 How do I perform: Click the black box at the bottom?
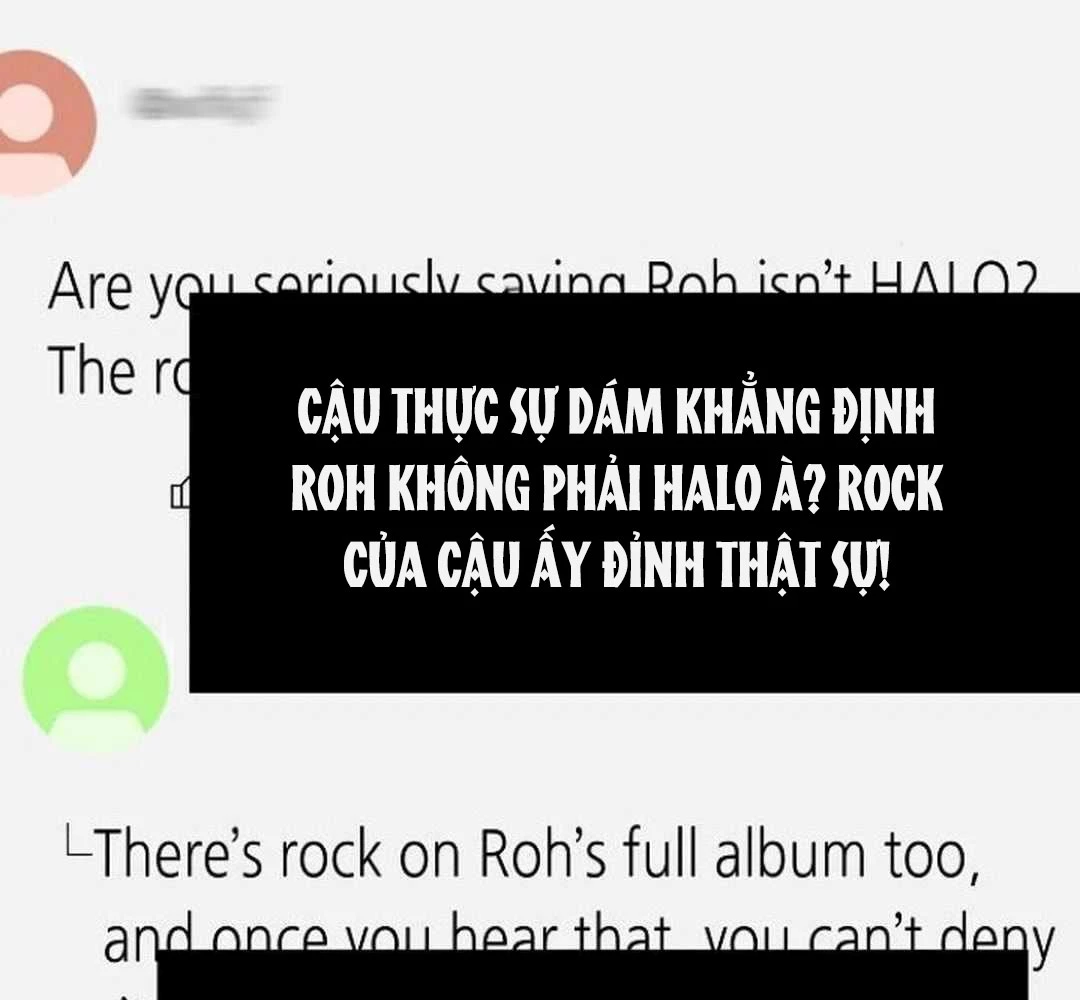tap(592, 975)
